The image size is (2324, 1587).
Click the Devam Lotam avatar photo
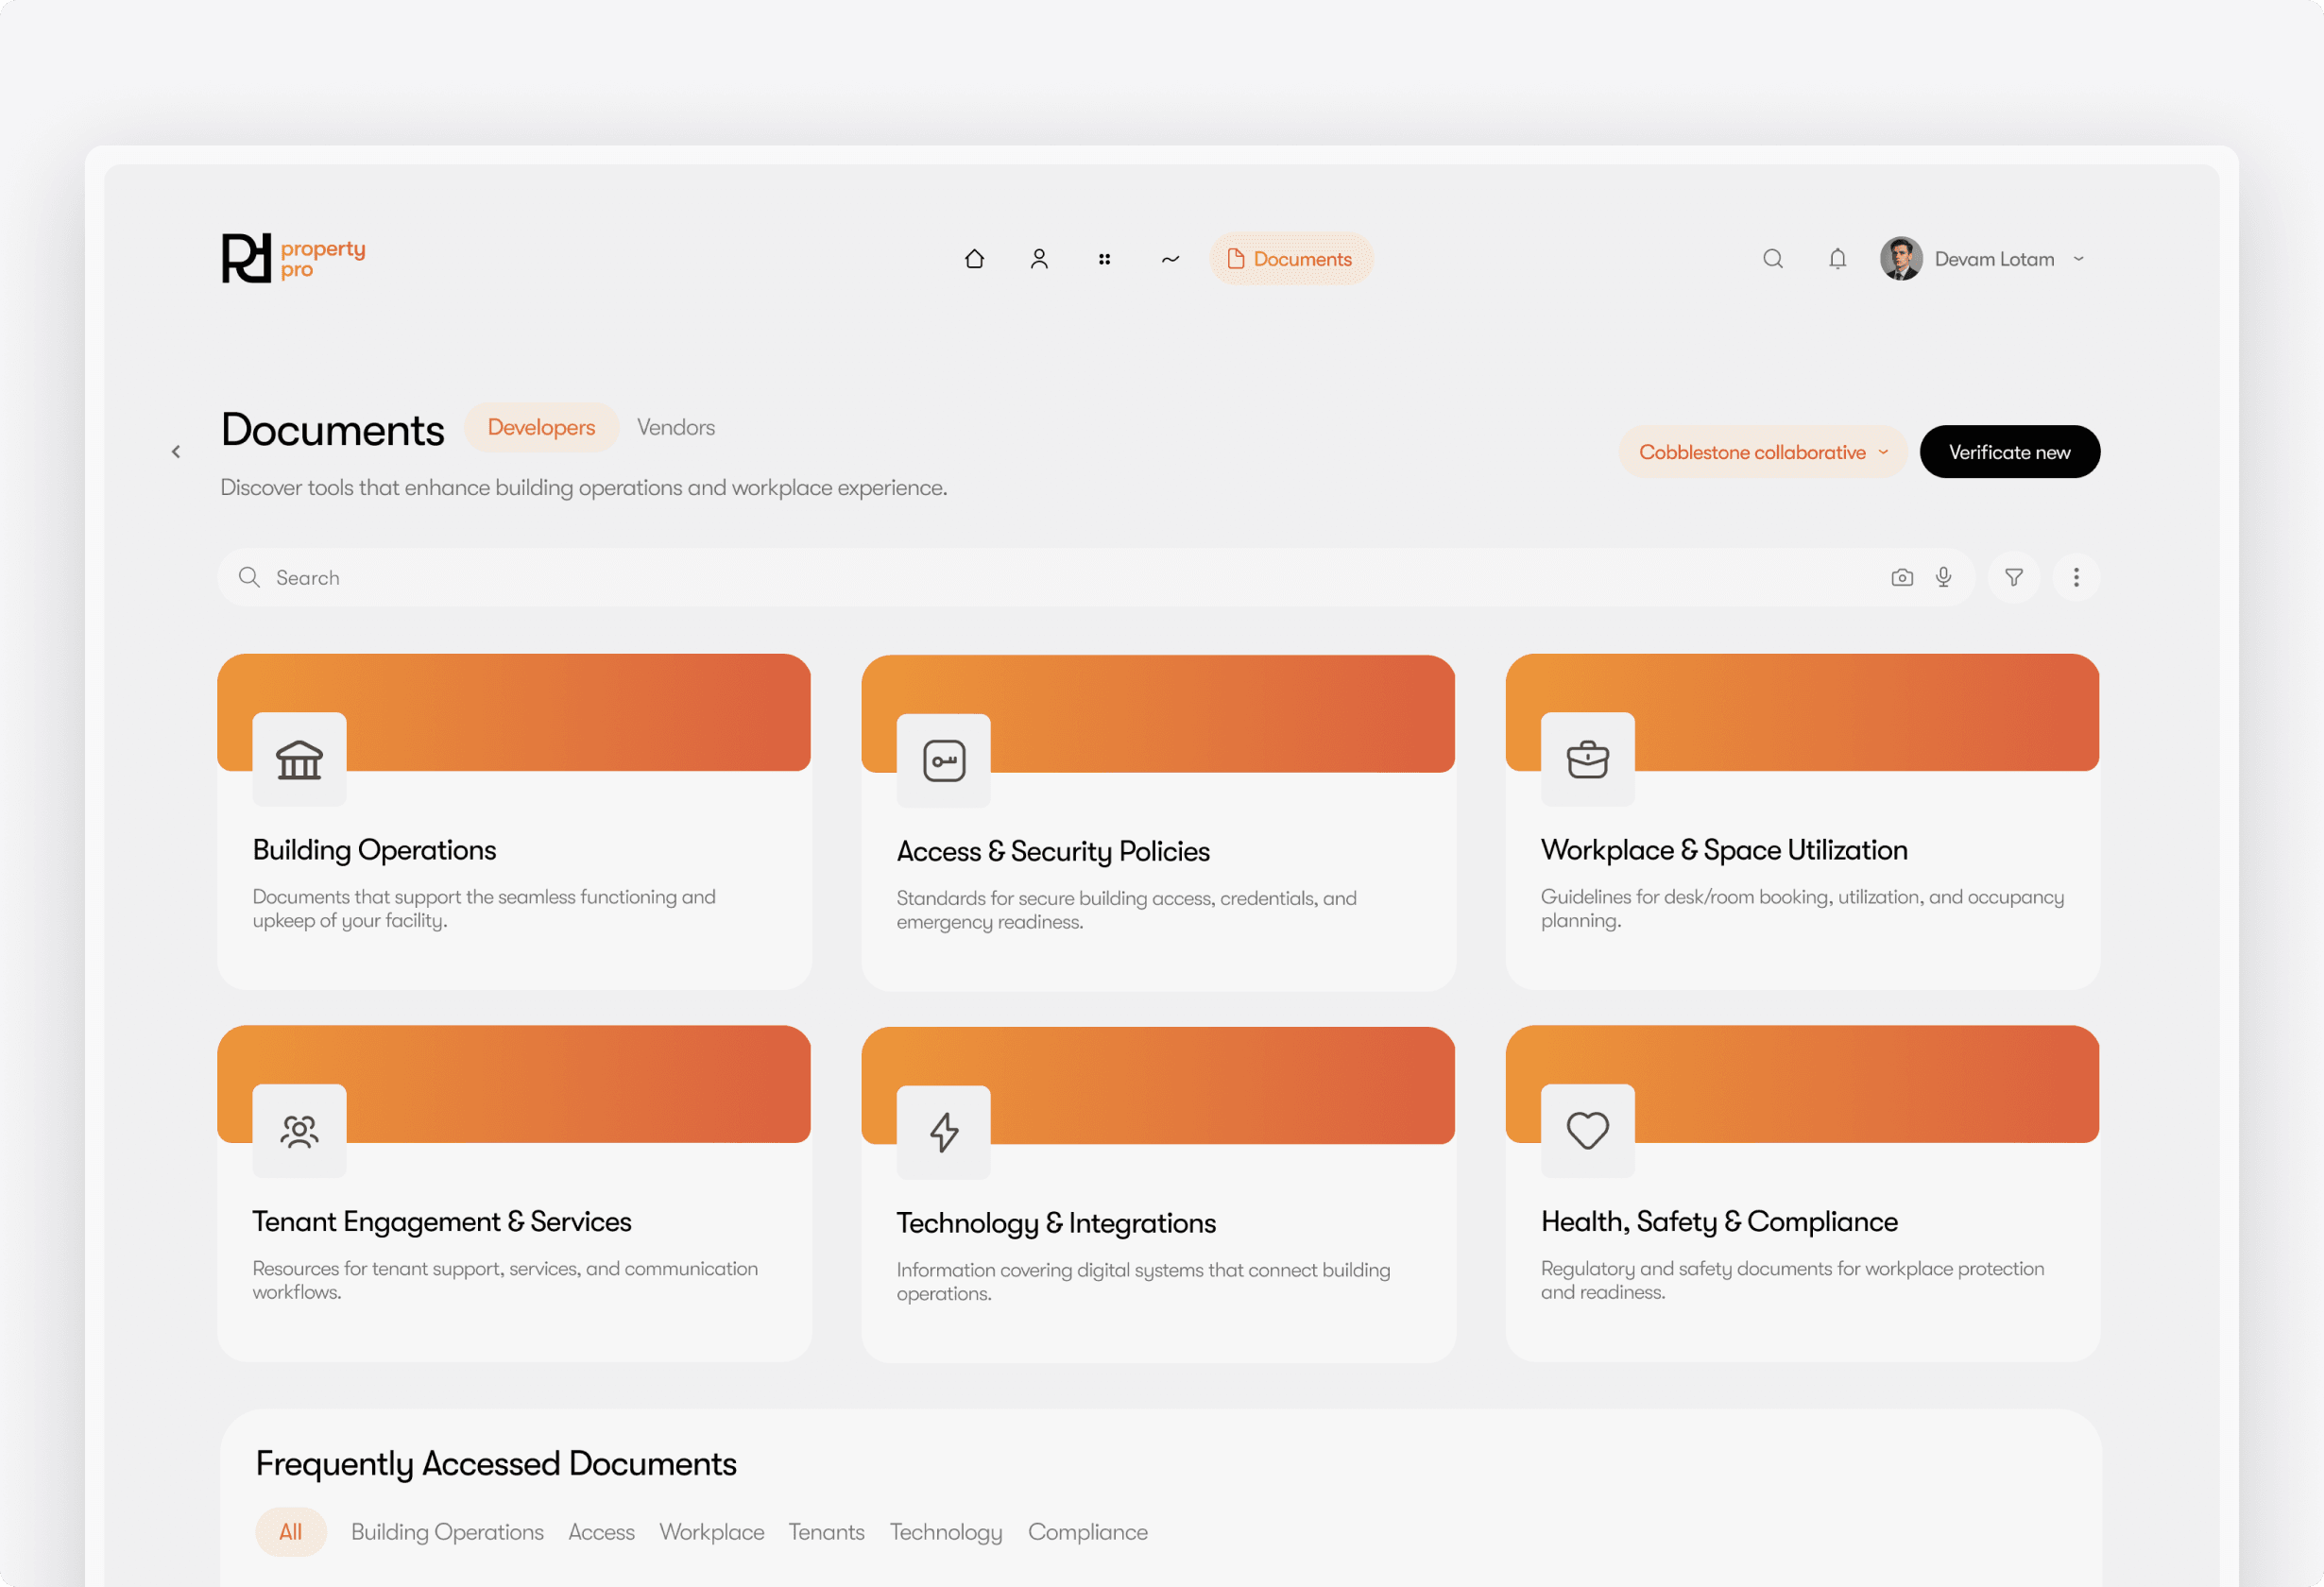coord(1901,259)
